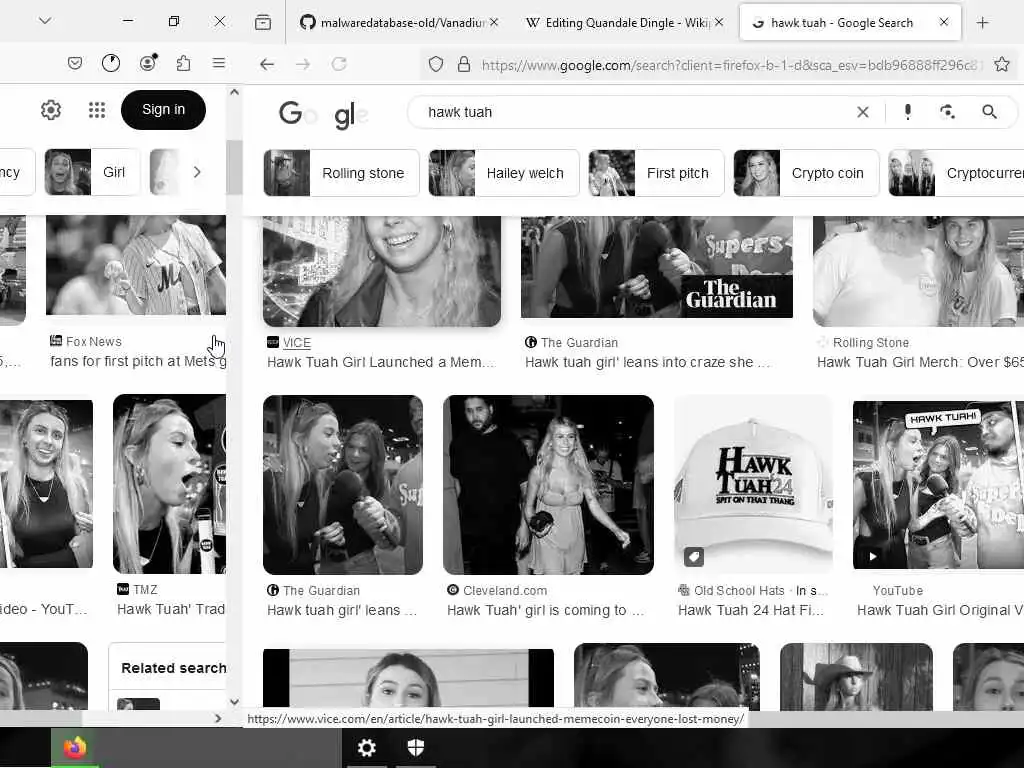Select the Rolling stone filter chip
Screen dimensions: 1024x768
pos(342,173)
